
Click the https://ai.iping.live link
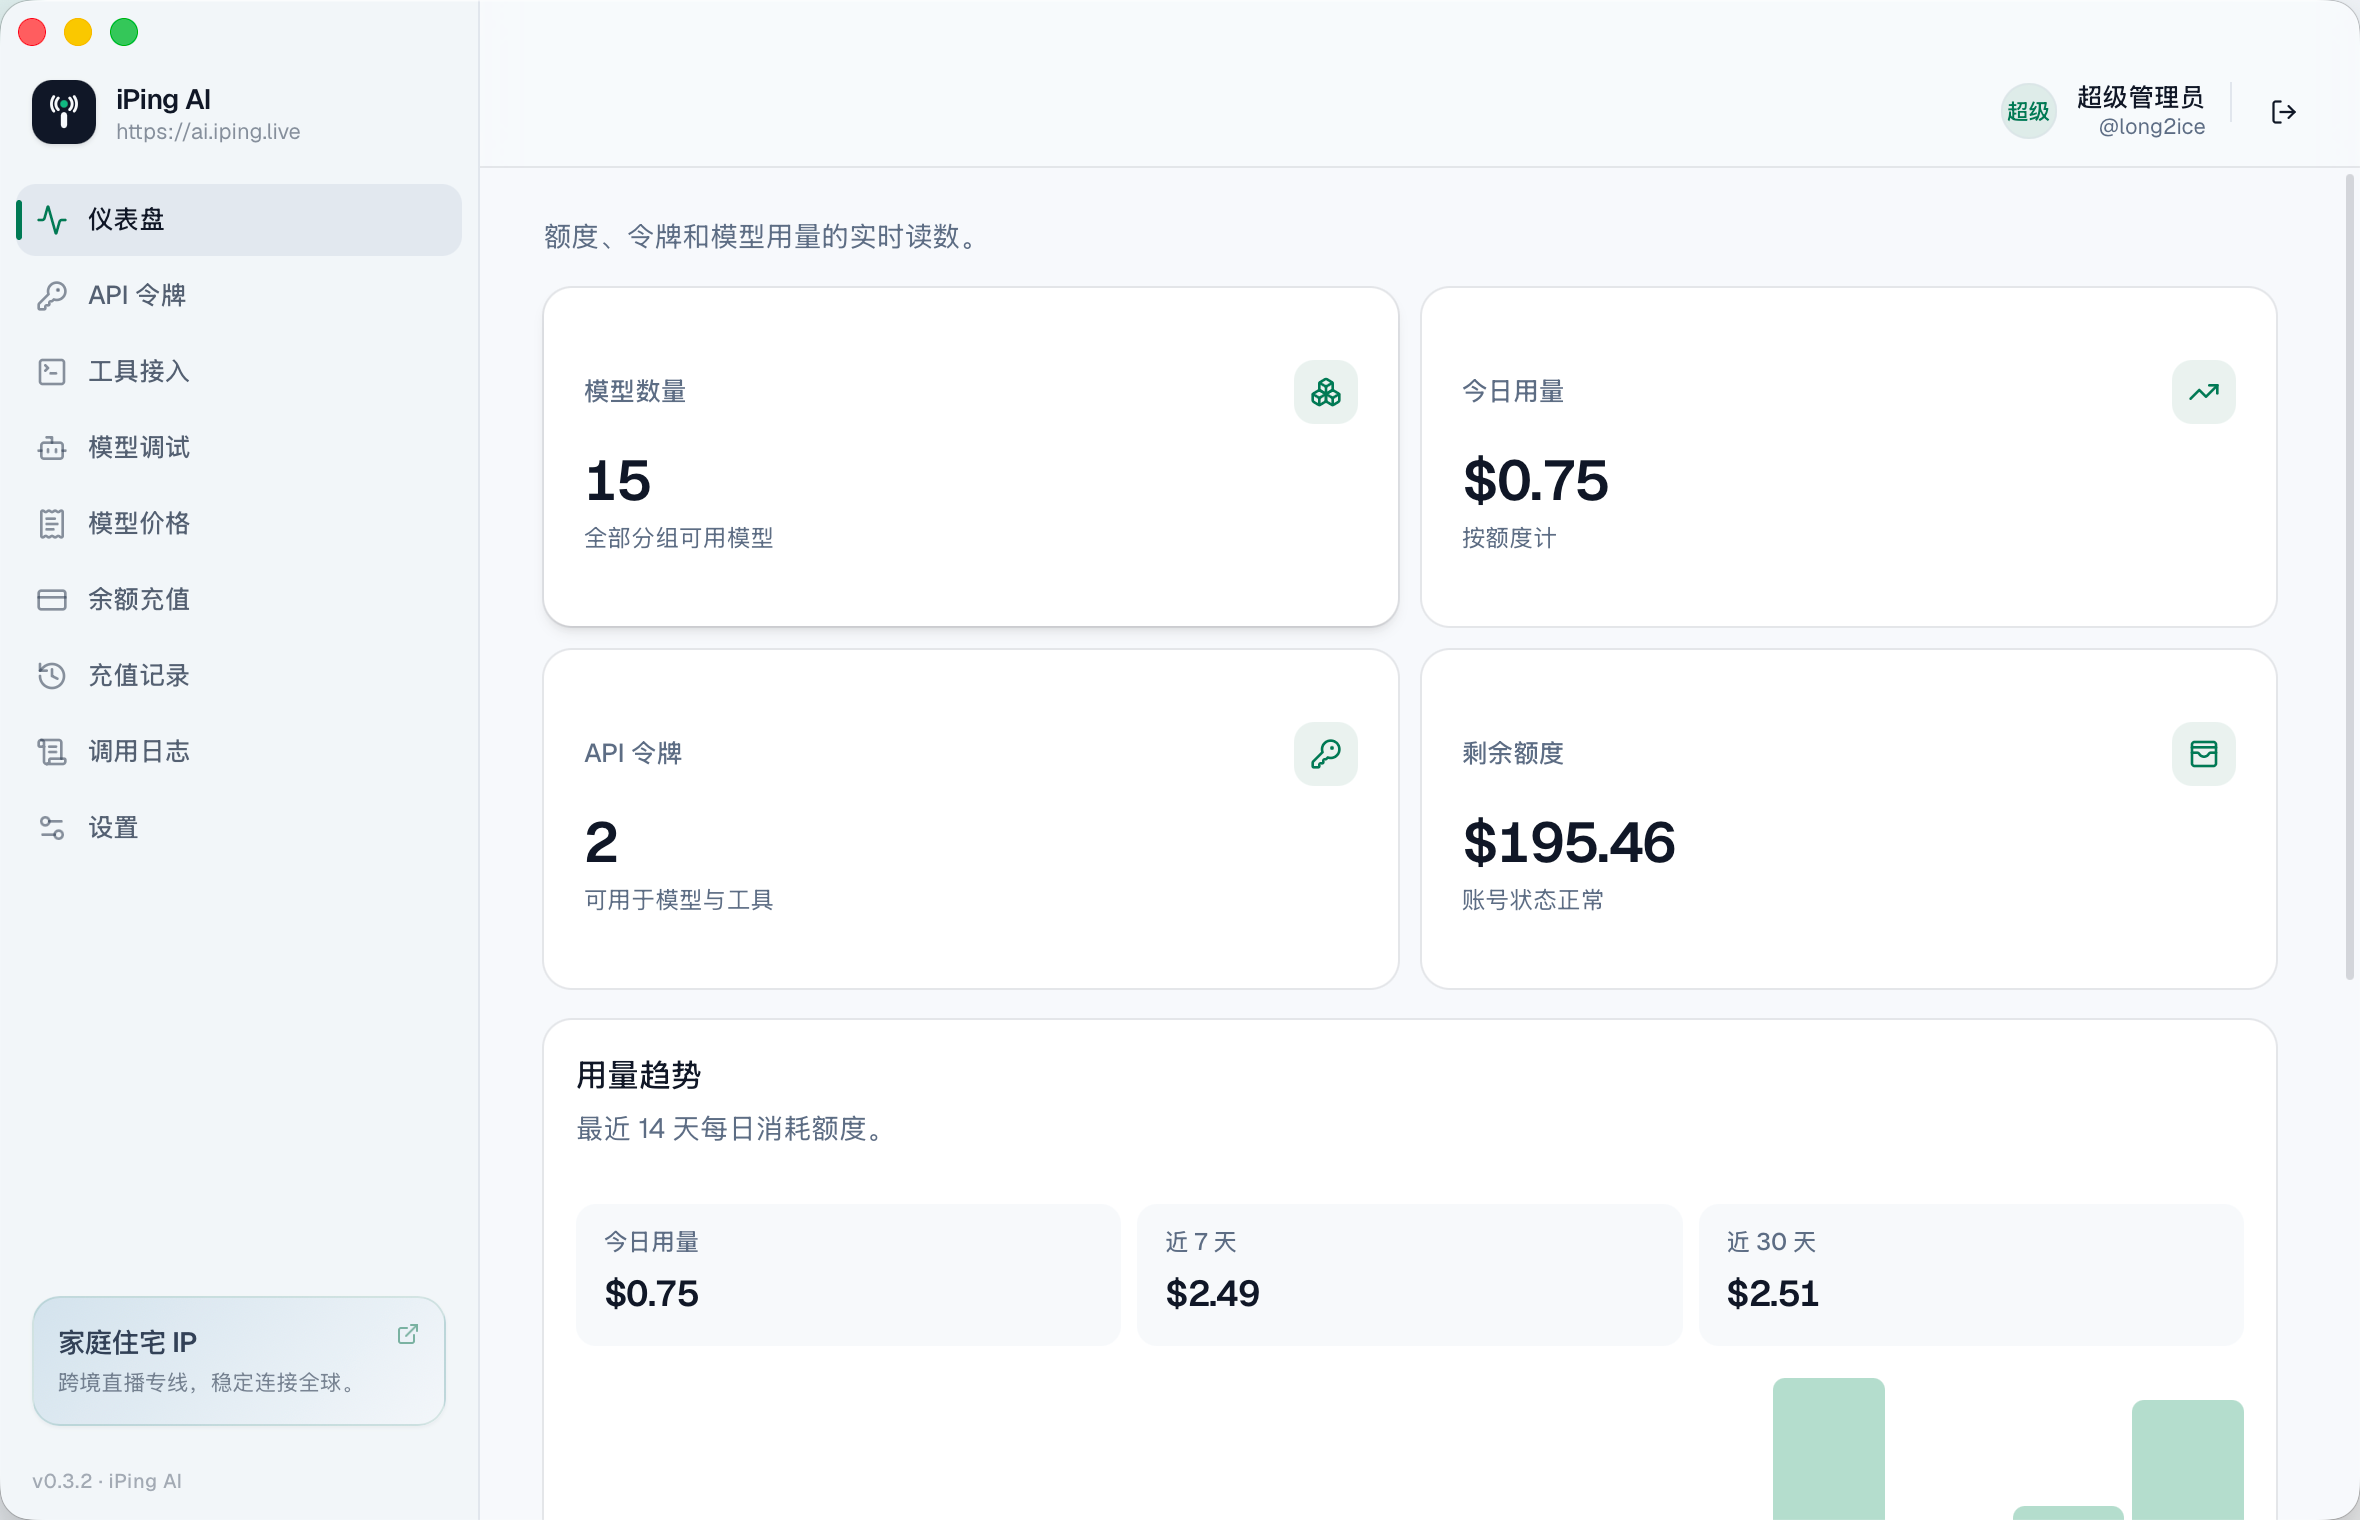coord(208,132)
